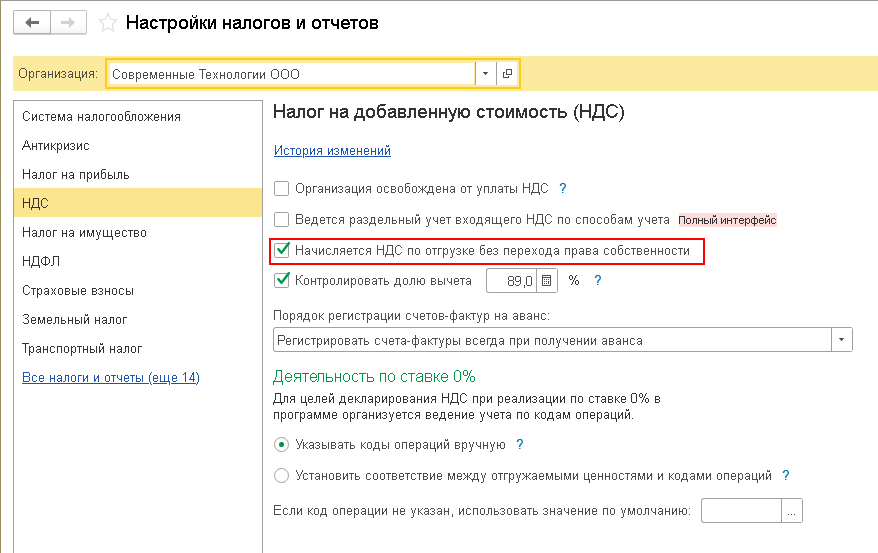The image size is (878, 553).
Task: Open organization card using the open-form icon
Action: click(x=507, y=74)
